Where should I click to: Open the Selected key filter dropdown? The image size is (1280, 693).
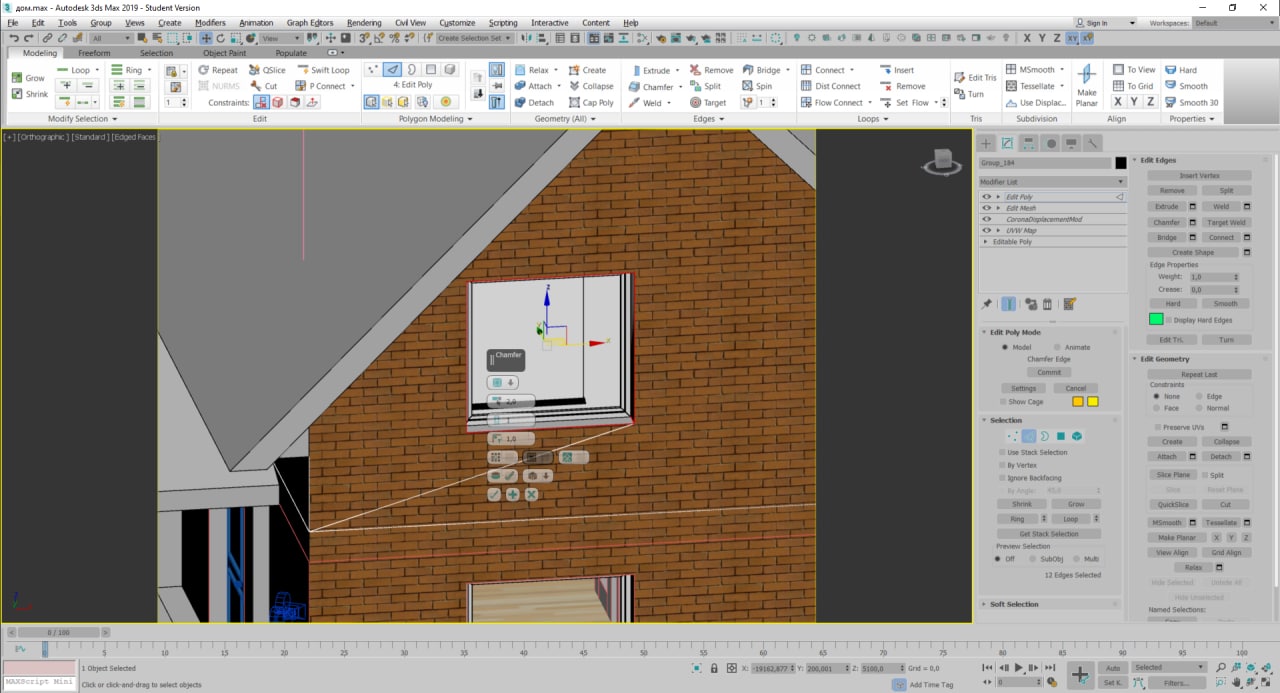(1169, 667)
